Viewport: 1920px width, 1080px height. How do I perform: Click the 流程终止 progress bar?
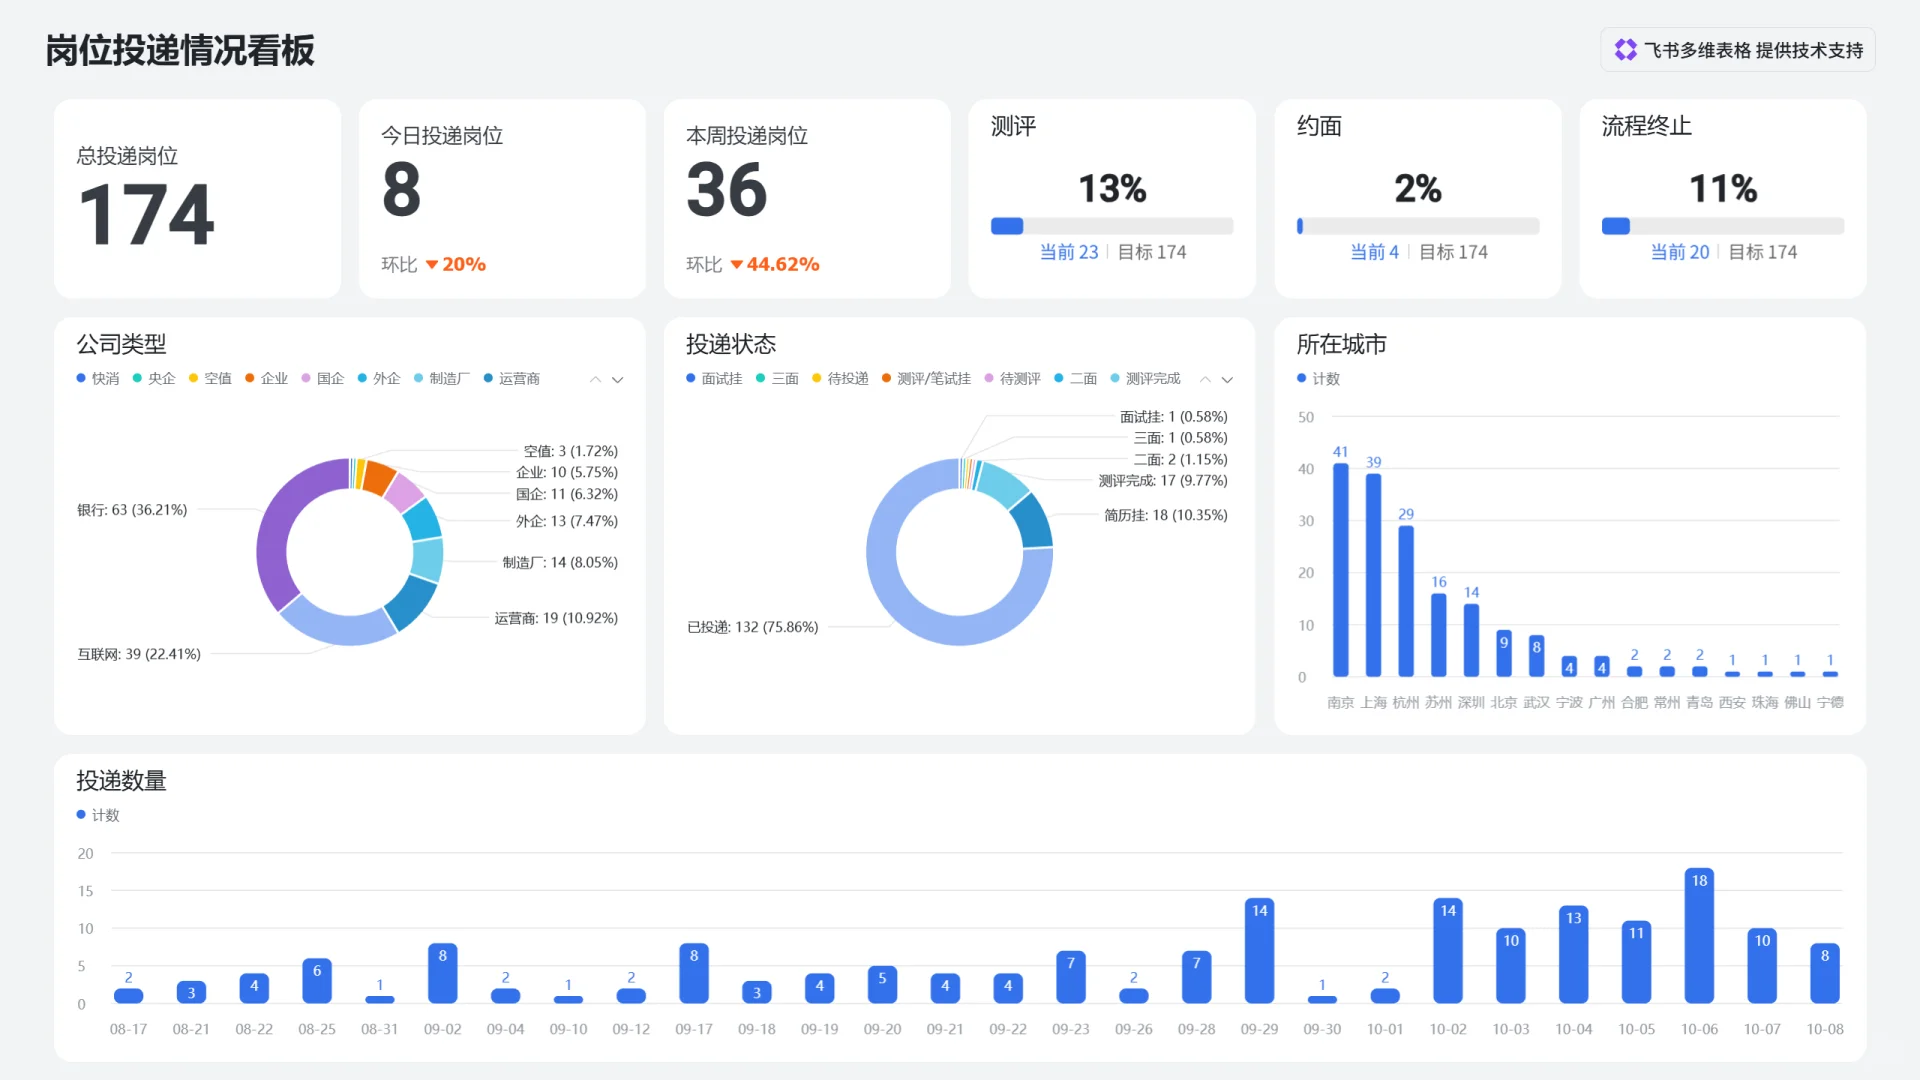(1722, 226)
